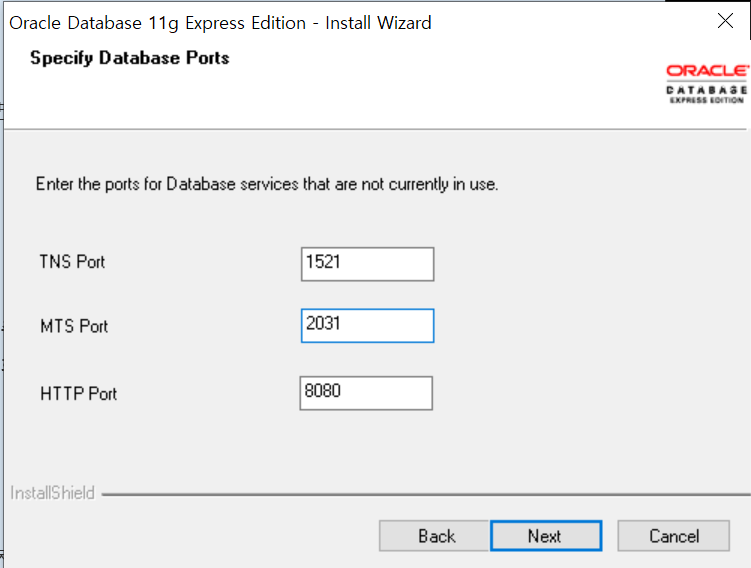Image resolution: width=751 pixels, height=568 pixels.
Task: Click the 'Enter the ports for Database services' instruction
Action: tap(267, 184)
